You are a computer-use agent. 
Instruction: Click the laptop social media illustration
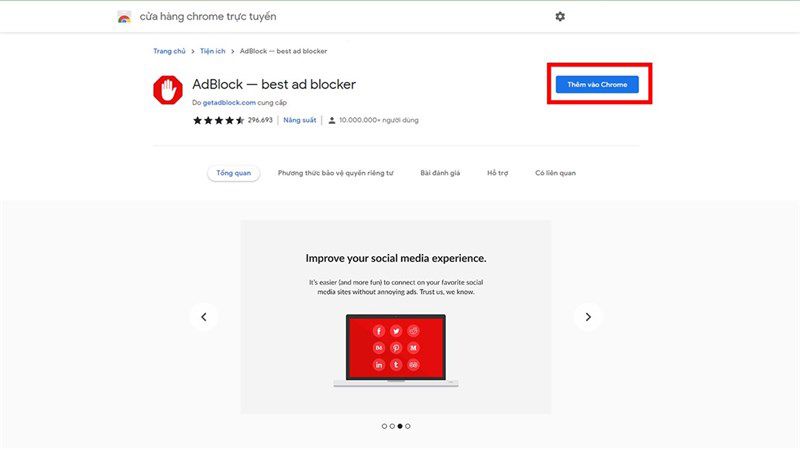396,351
